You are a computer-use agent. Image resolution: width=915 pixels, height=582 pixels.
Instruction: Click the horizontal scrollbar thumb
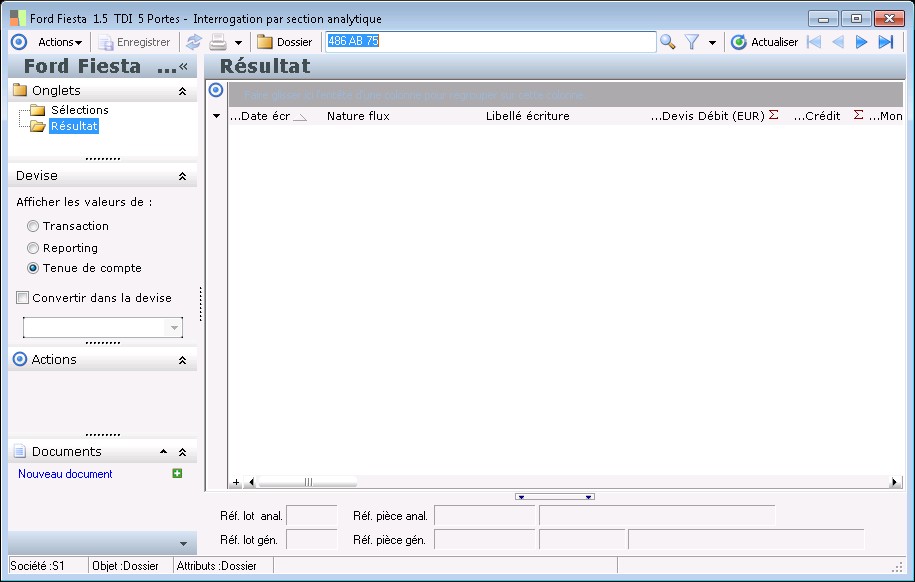tap(308, 482)
